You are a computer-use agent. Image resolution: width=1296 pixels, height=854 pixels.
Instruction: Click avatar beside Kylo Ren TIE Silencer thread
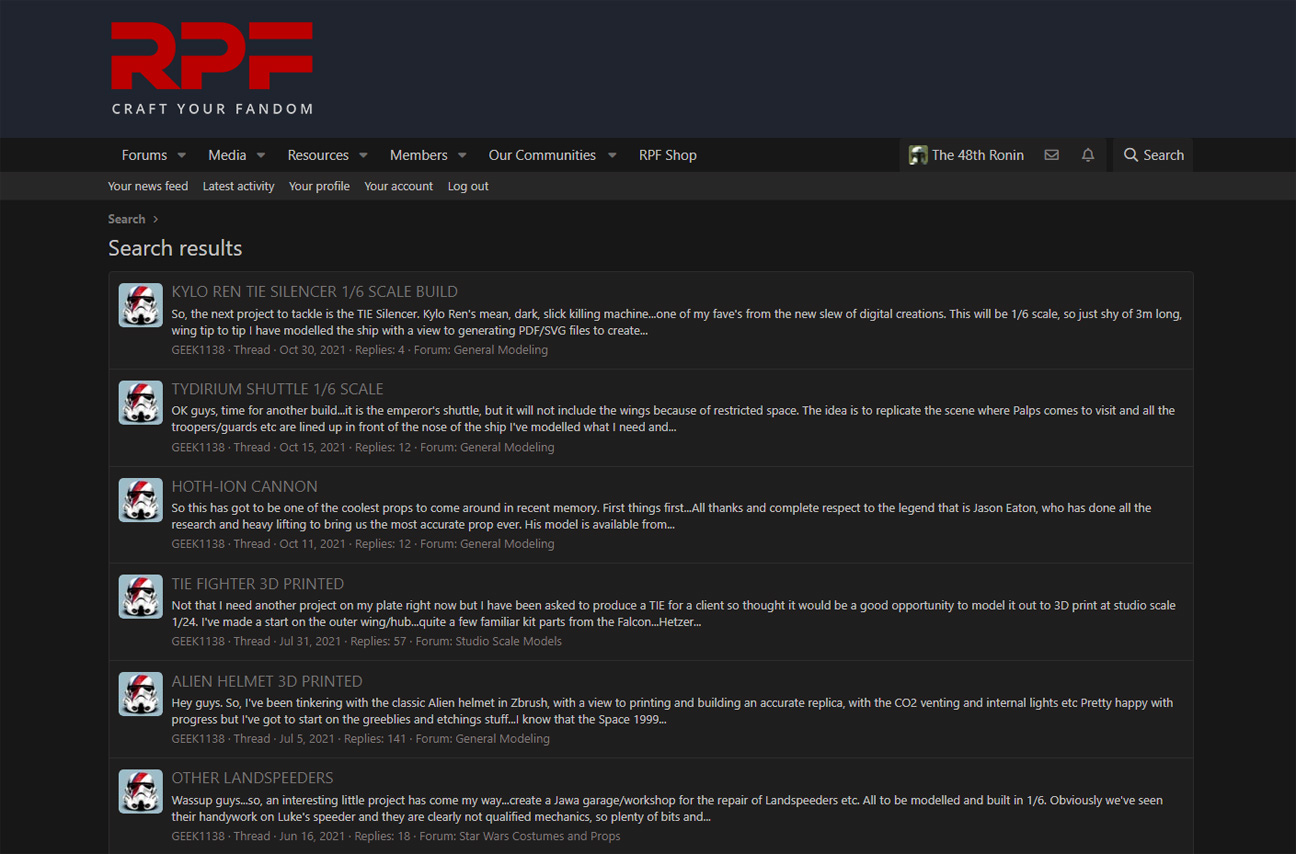click(x=141, y=305)
